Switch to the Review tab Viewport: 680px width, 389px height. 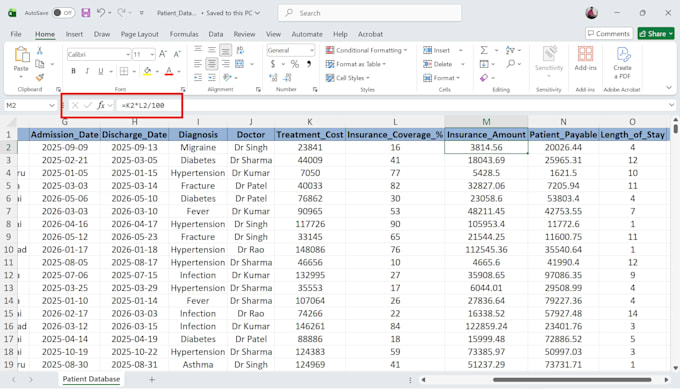click(x=244, y=34)
